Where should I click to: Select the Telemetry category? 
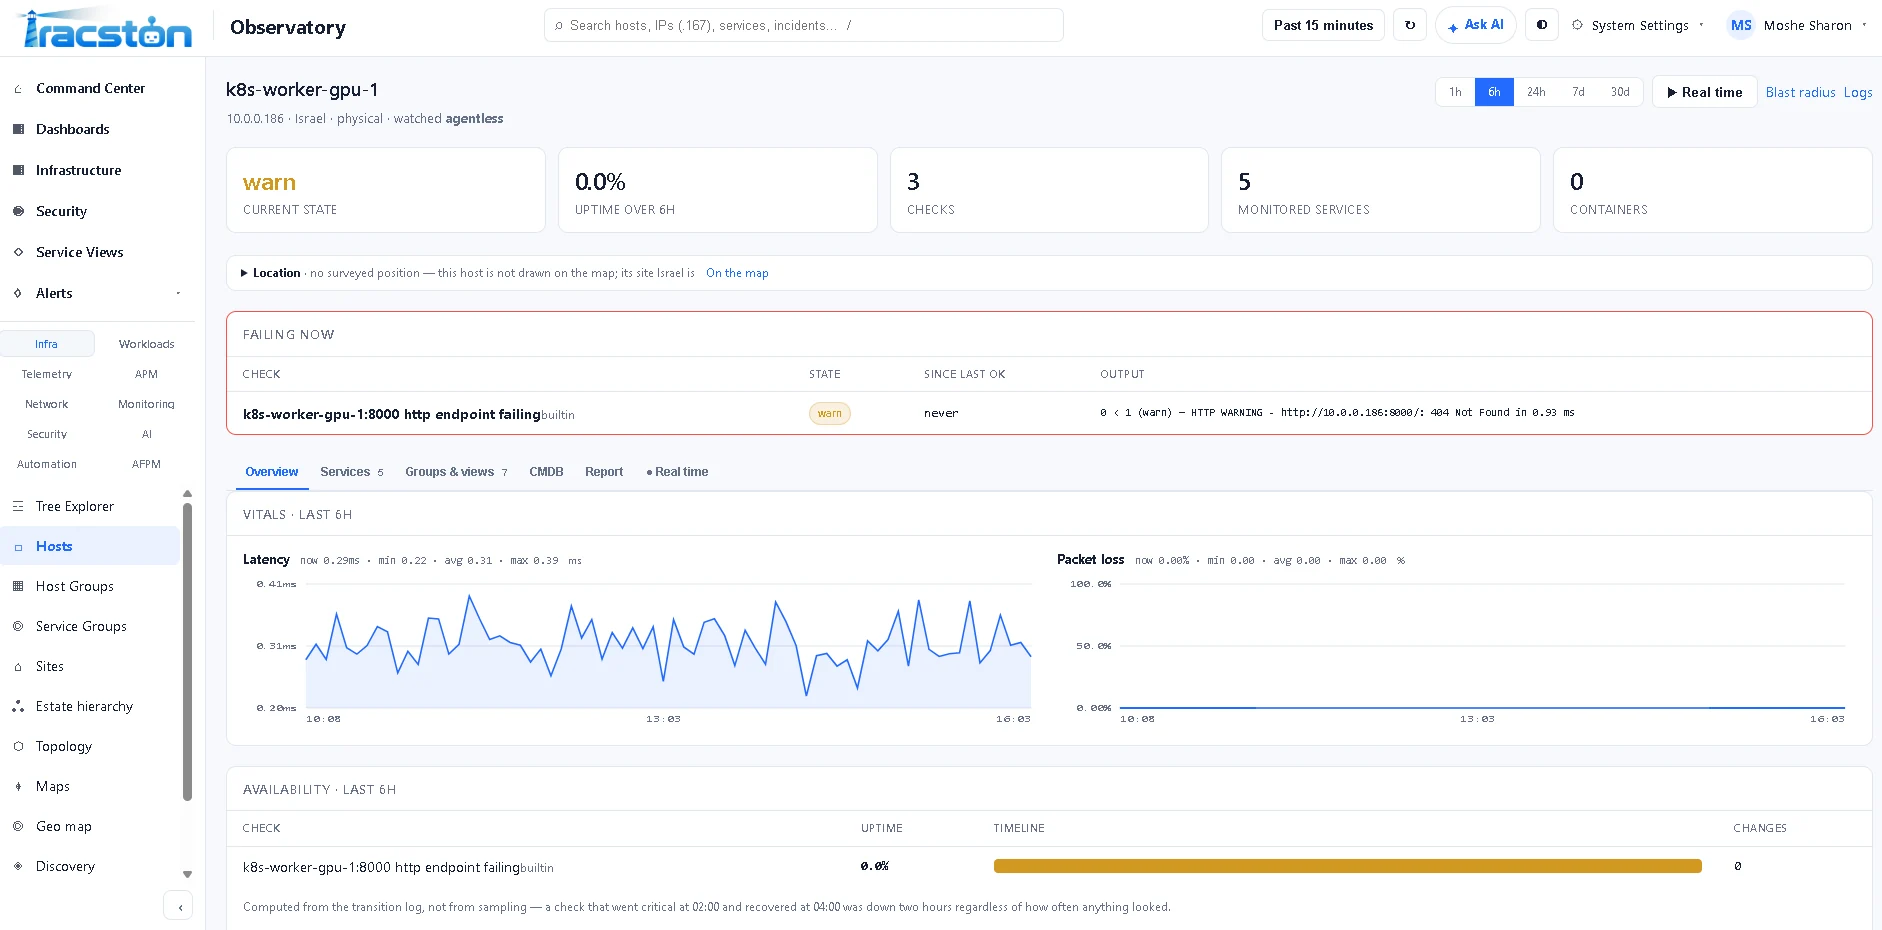coord(47,374)
